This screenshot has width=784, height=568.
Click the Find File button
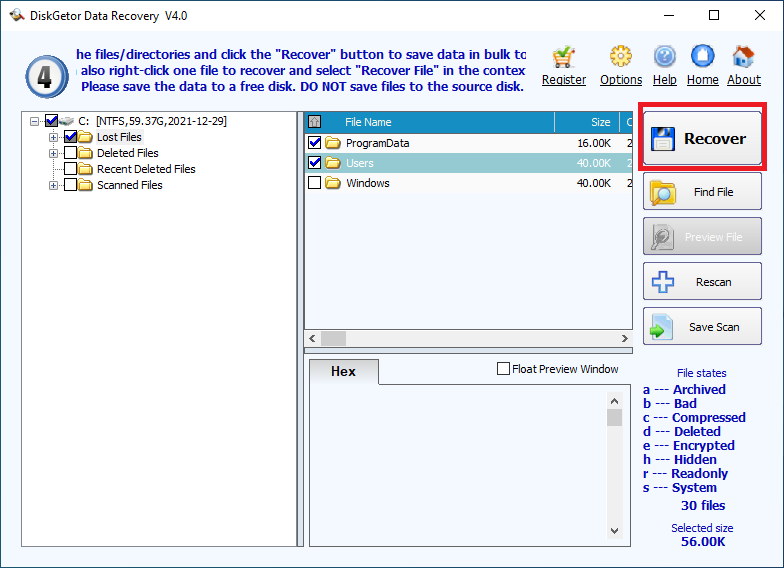702,192
